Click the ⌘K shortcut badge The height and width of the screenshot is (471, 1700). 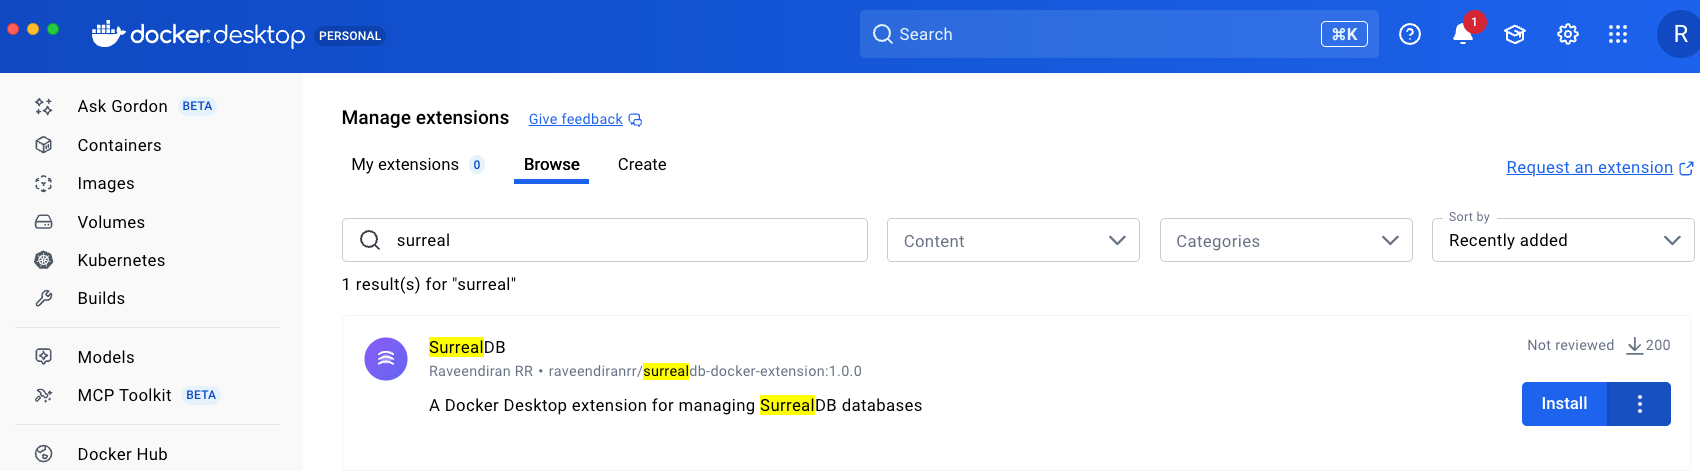click(x=1344, y=34)
